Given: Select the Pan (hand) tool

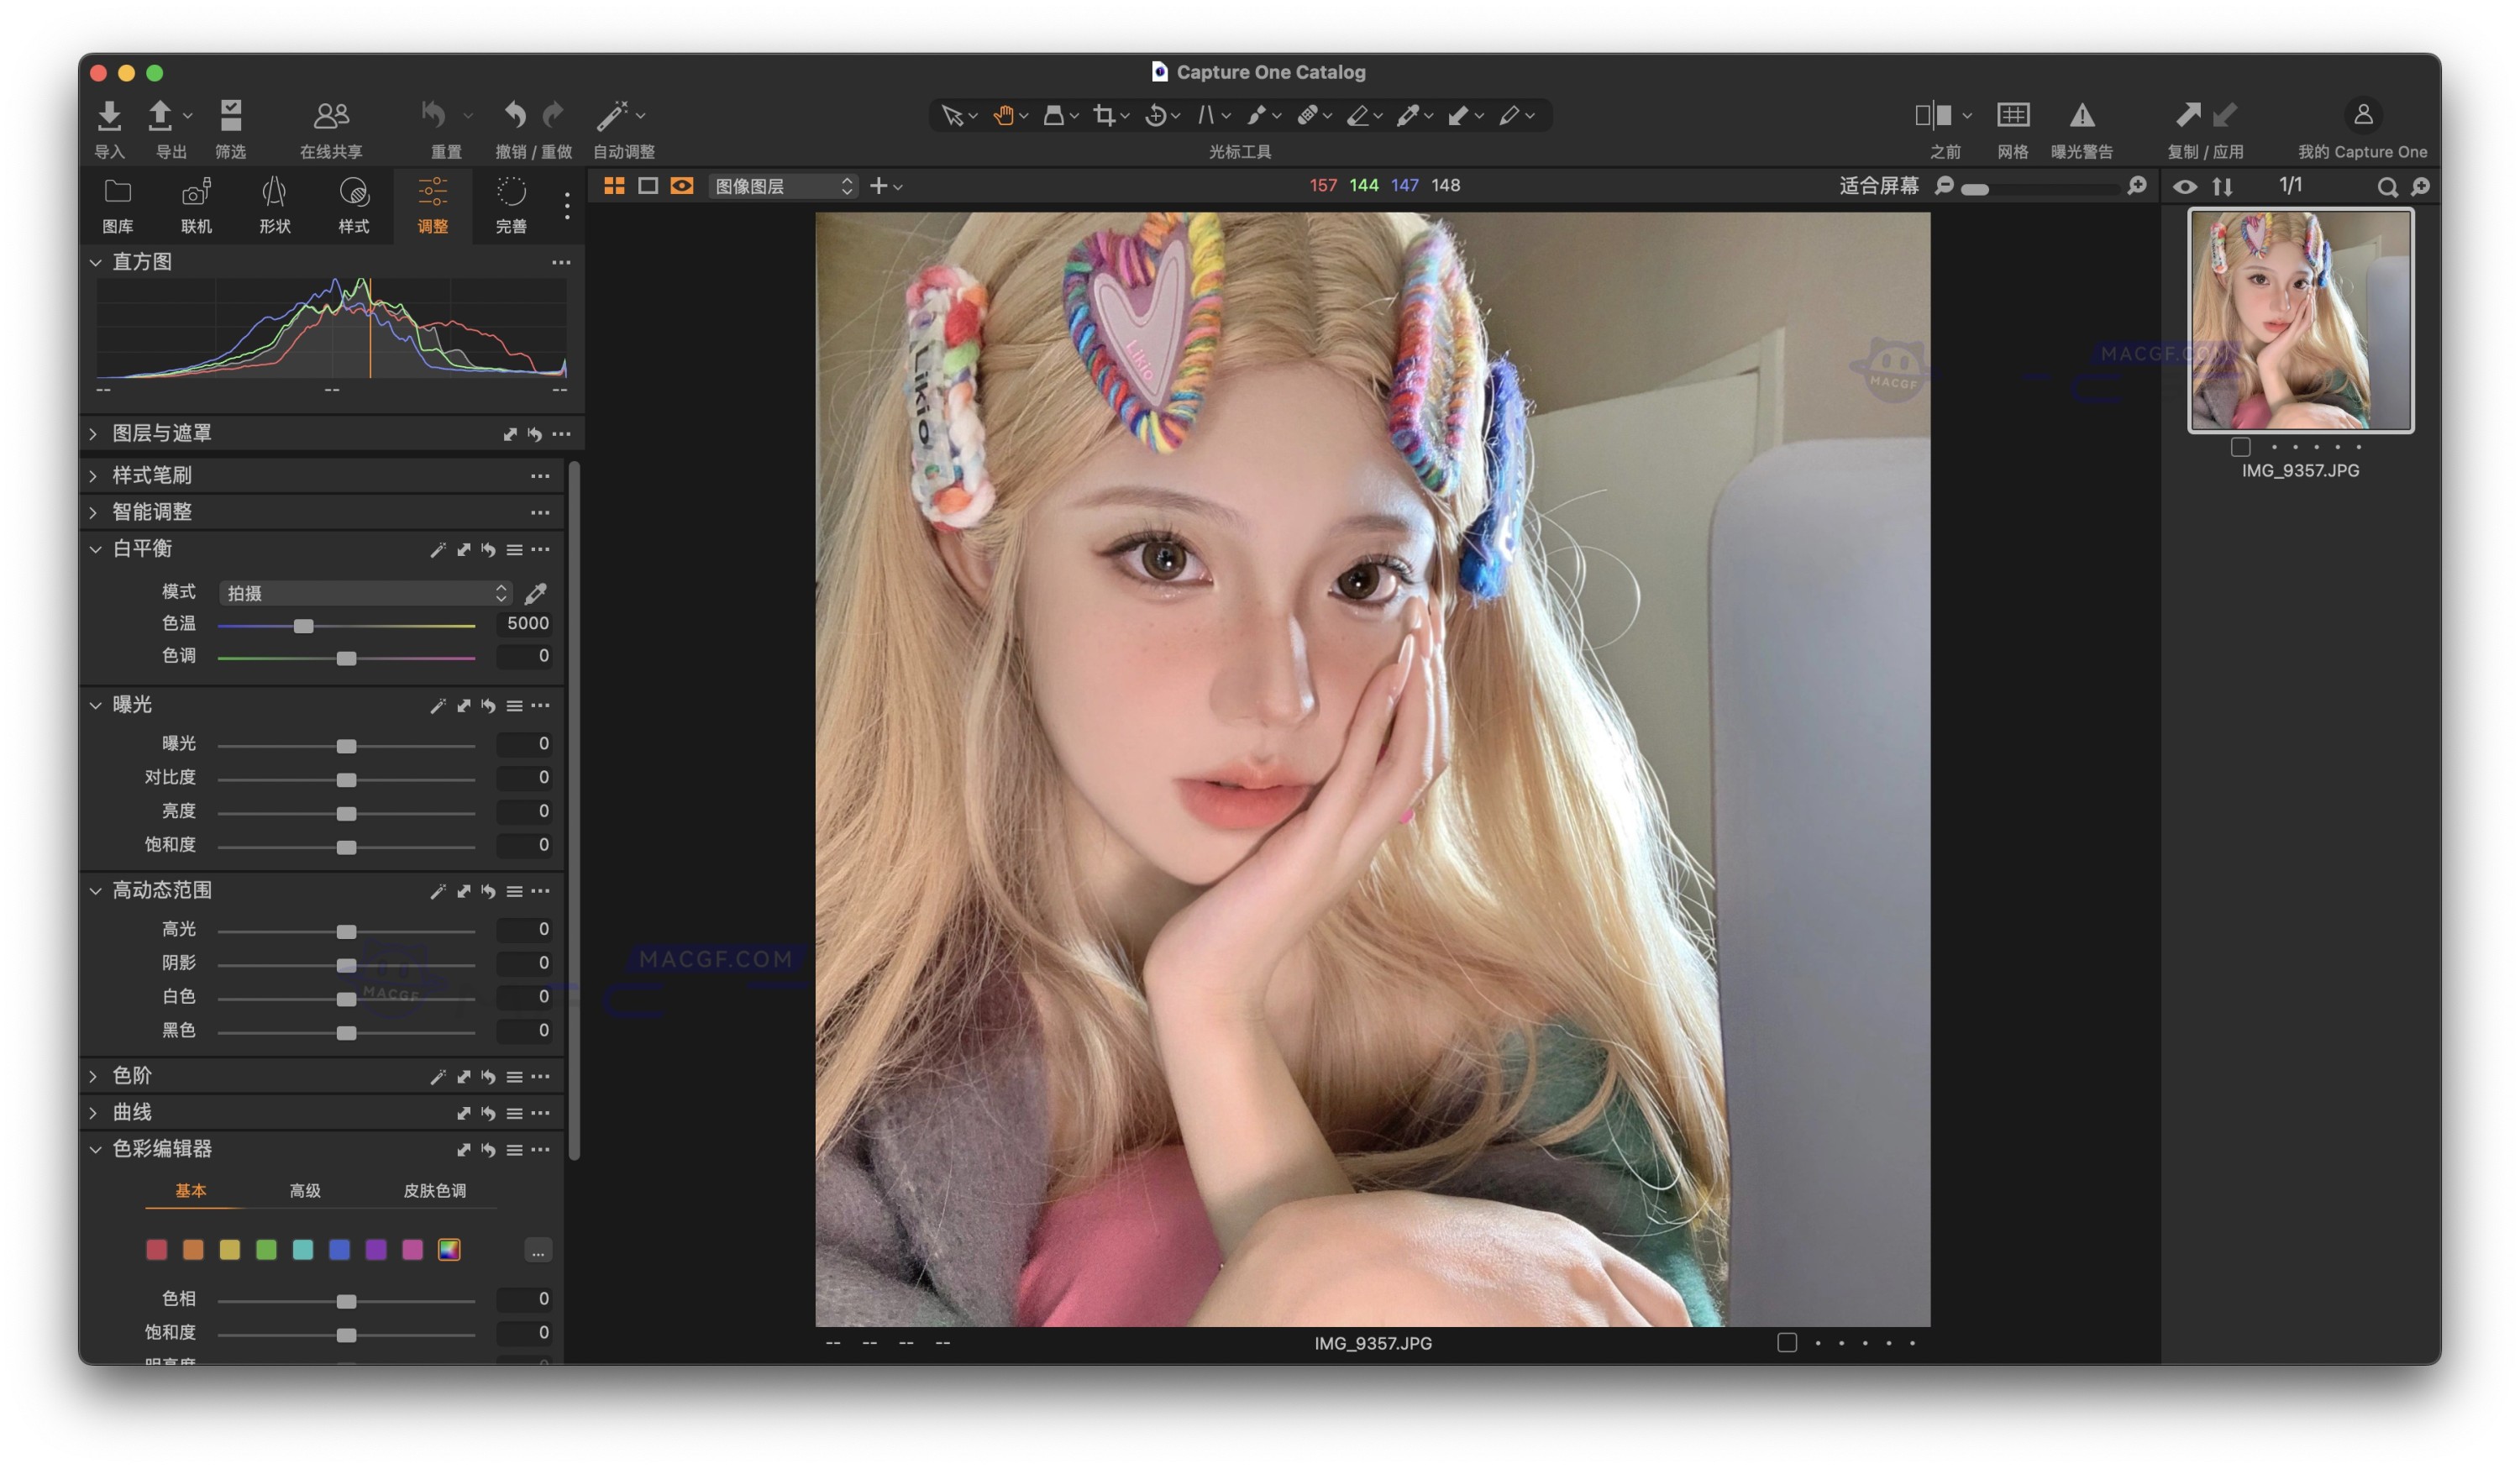Looking at the screenshot, I should point(1005,115).
